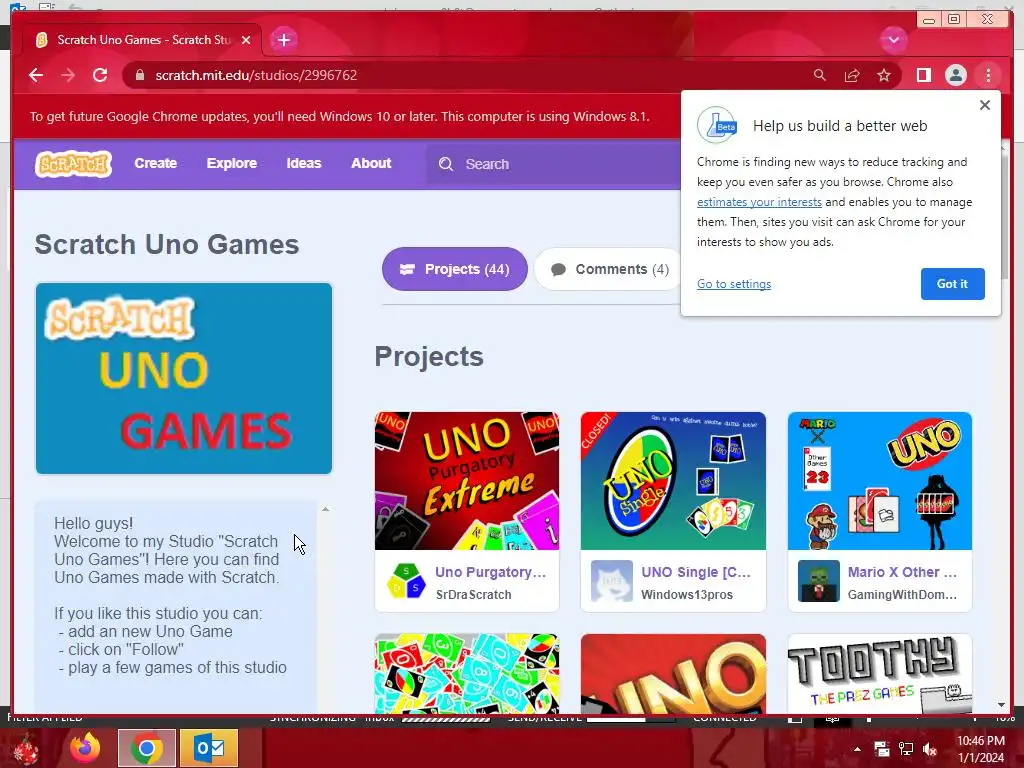Image resolution: width=1024 pixels, height=768 pixels.
Task: Open the Chrome side panel
Action: (923, 75)
